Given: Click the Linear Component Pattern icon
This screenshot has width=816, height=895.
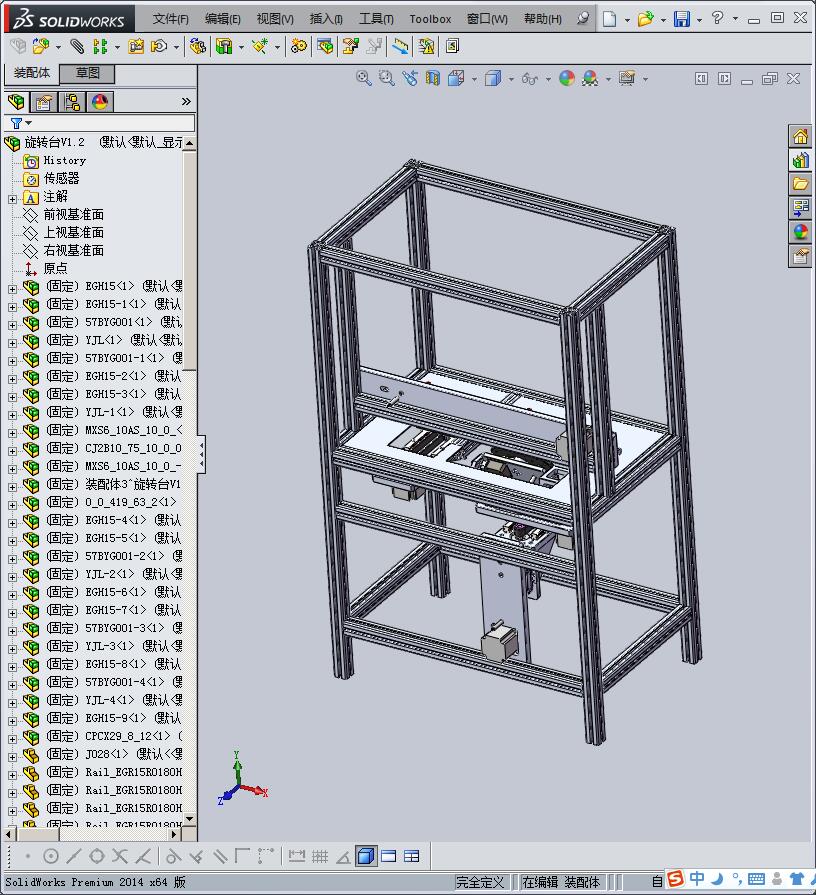Looking at the screenshot, I should (100, 46).
